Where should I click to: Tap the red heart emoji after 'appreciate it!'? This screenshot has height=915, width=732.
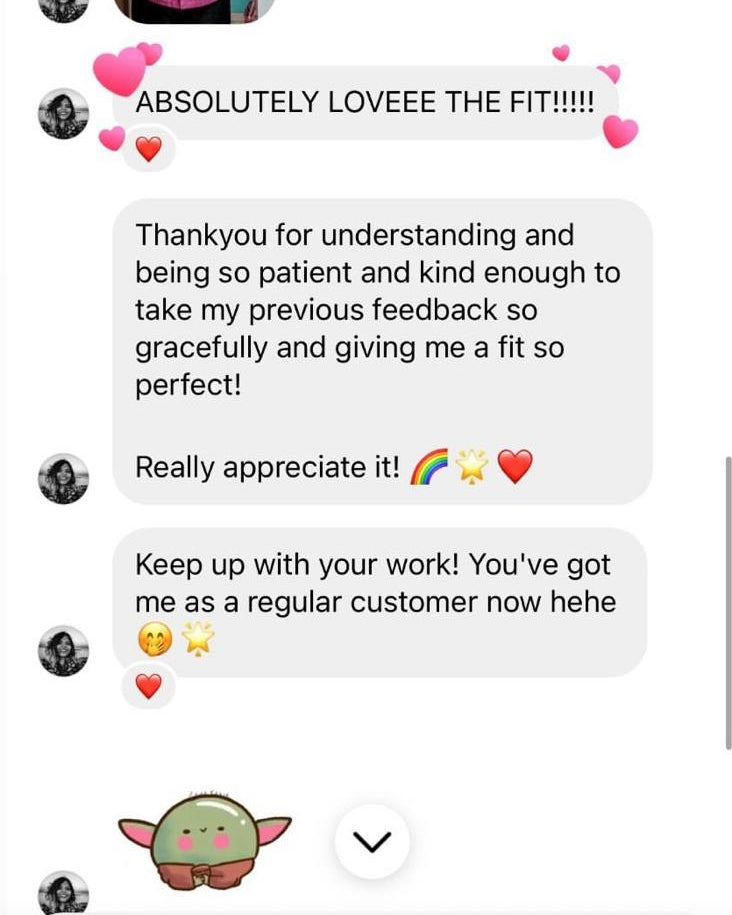[x=515, y=467]
